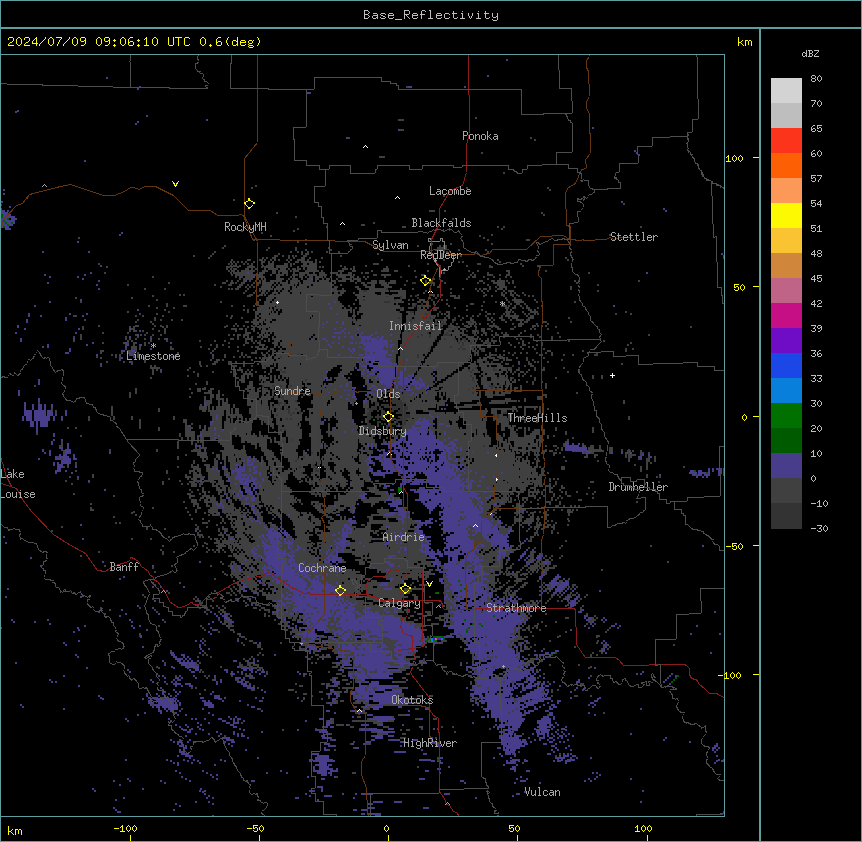This screenshot has width=862, height=842.
Task: Select the Airdrie city label
Action: coord(404,537)
